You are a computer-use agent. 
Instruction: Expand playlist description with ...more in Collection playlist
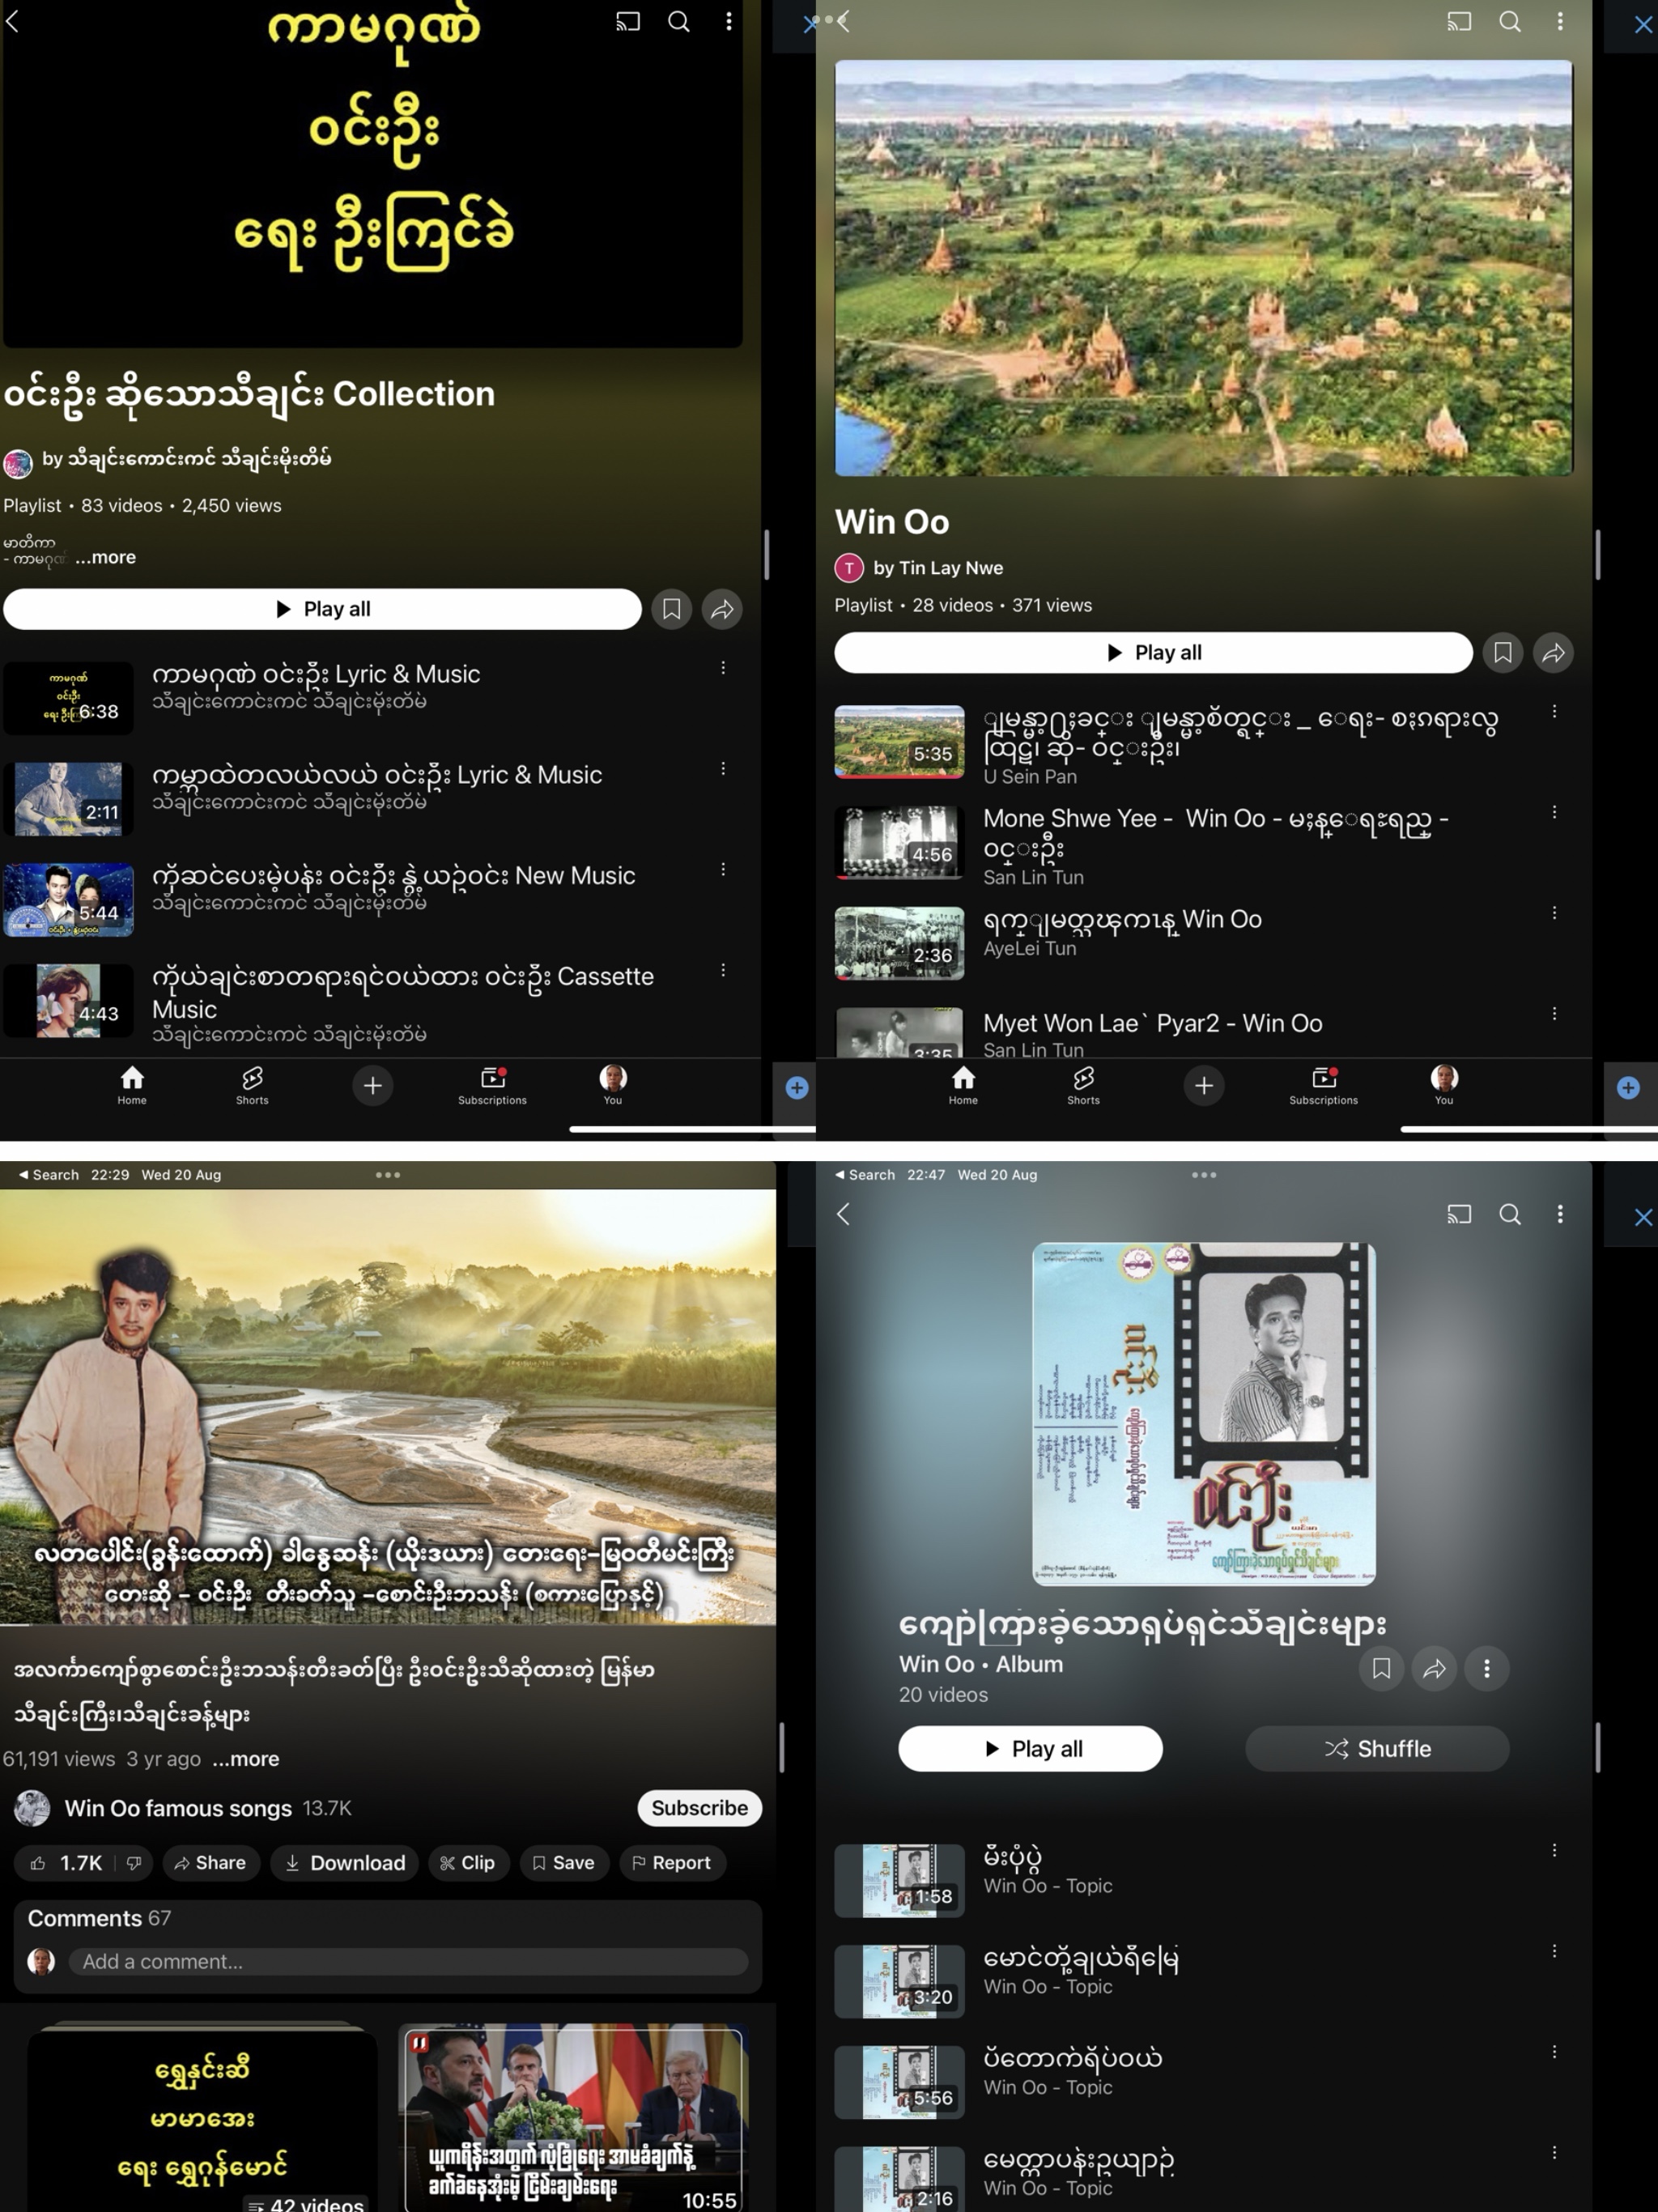click(x=105, y=558)
